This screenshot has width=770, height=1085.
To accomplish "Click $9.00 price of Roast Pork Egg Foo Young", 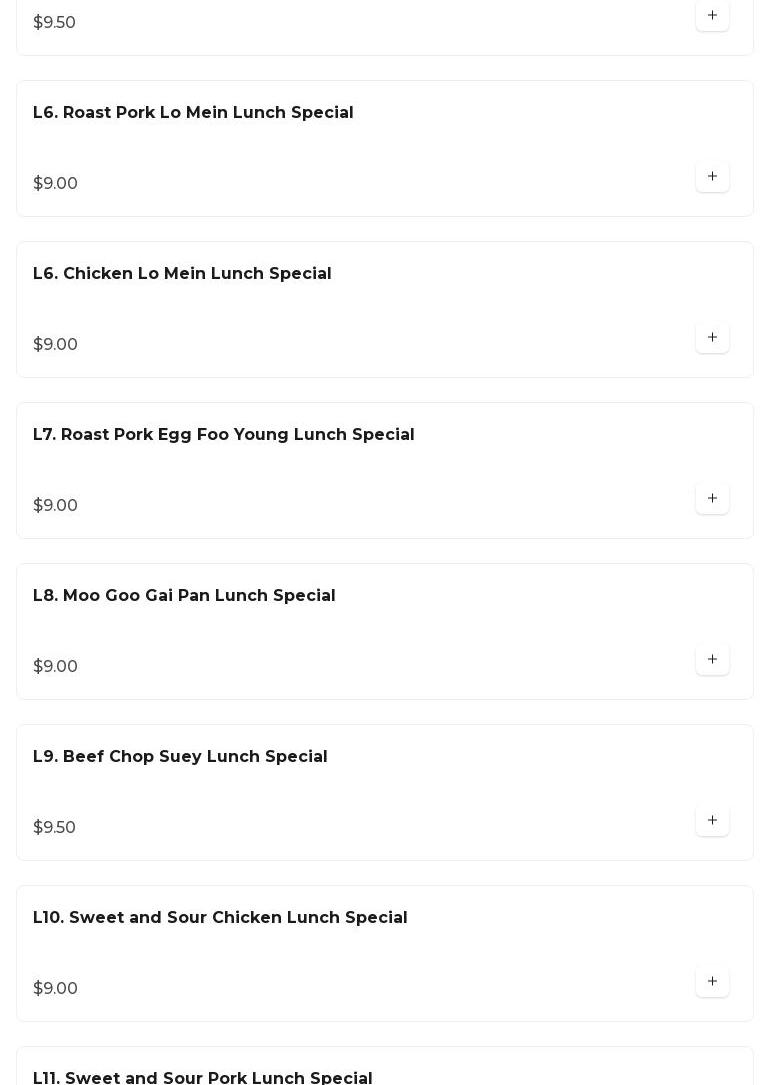I will pos(55,506).
